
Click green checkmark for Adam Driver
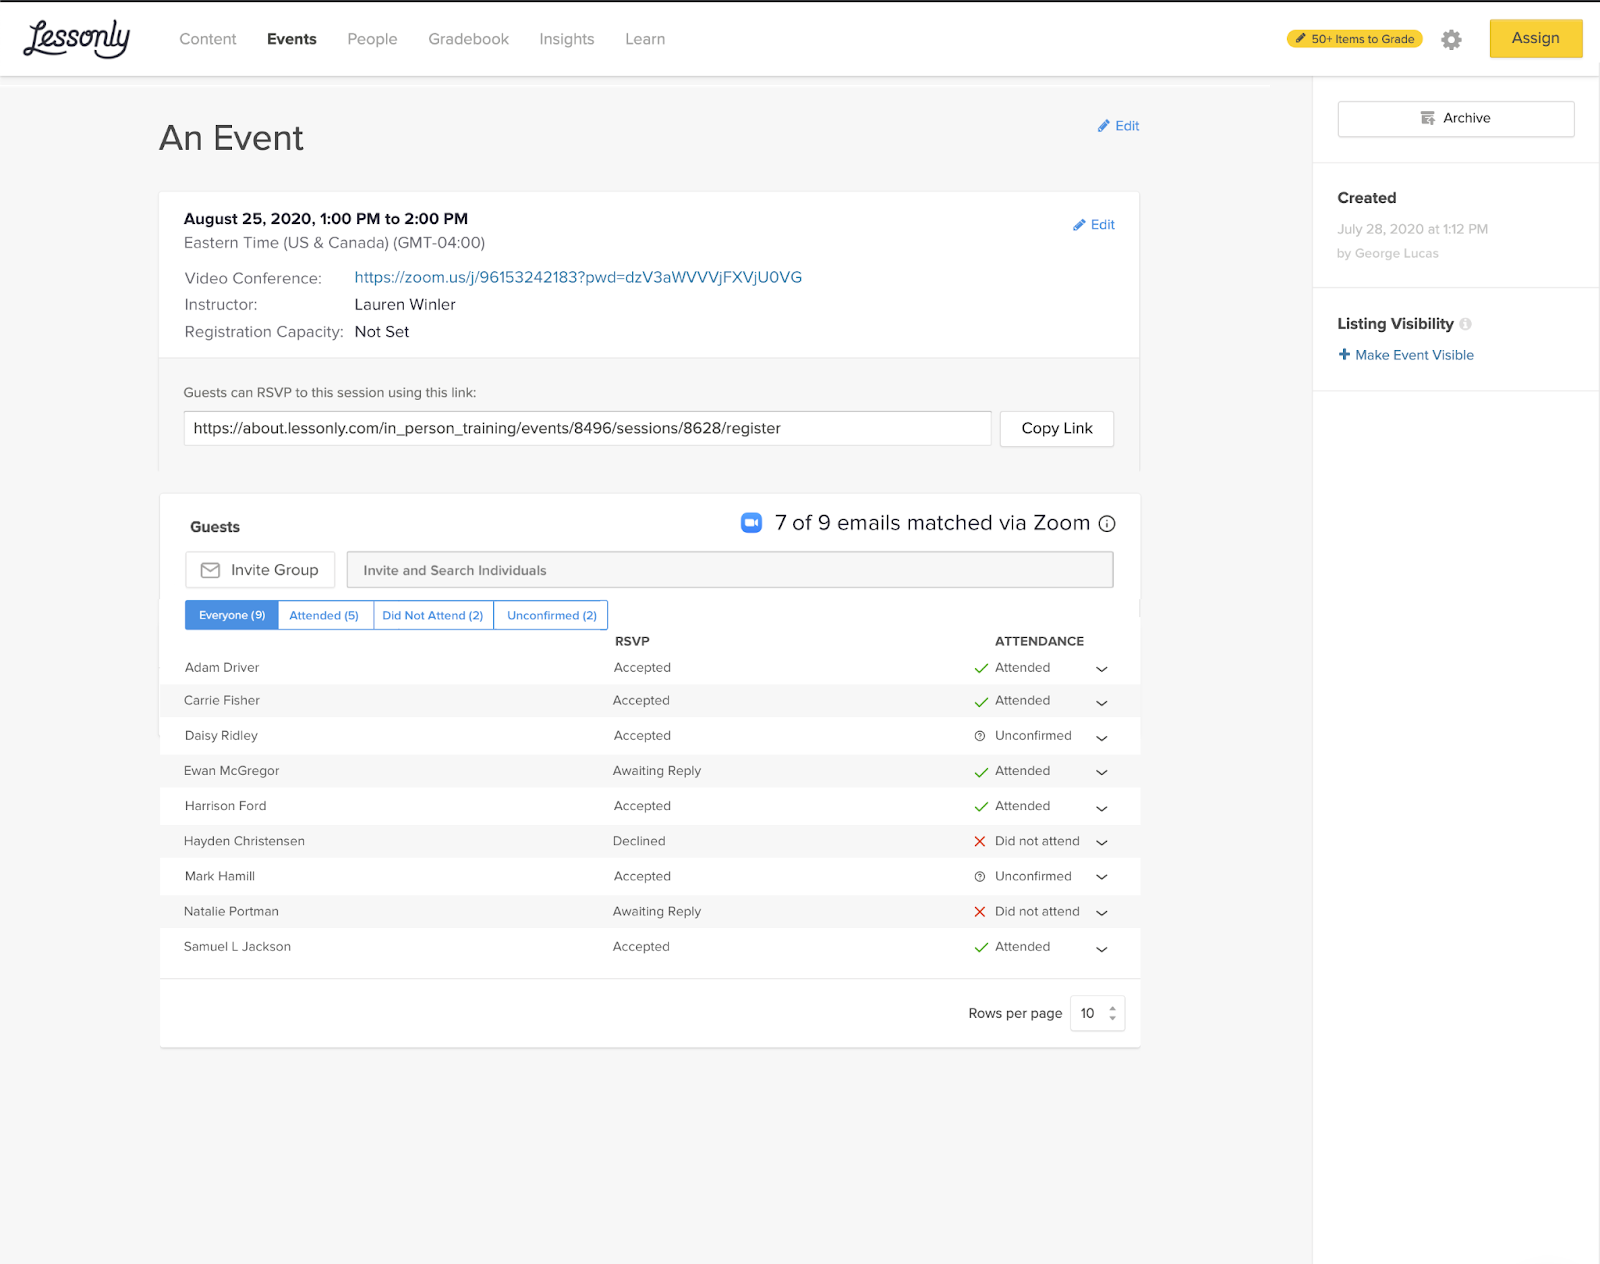click(981, 668)
